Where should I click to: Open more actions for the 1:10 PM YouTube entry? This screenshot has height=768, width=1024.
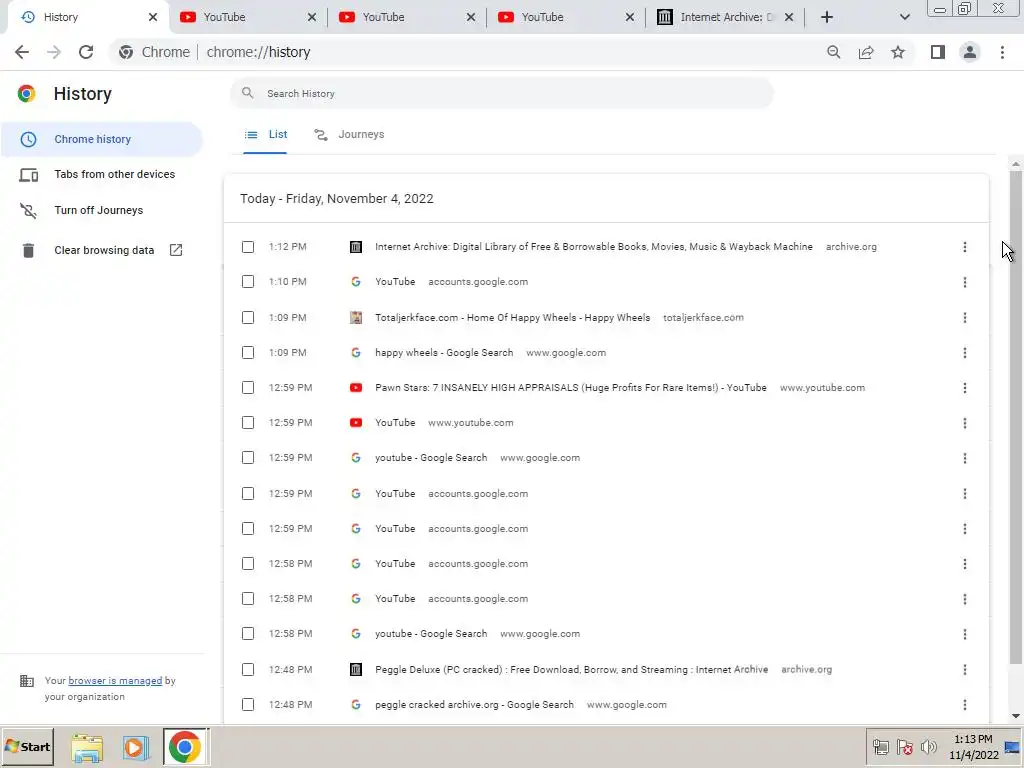(965, 282)
